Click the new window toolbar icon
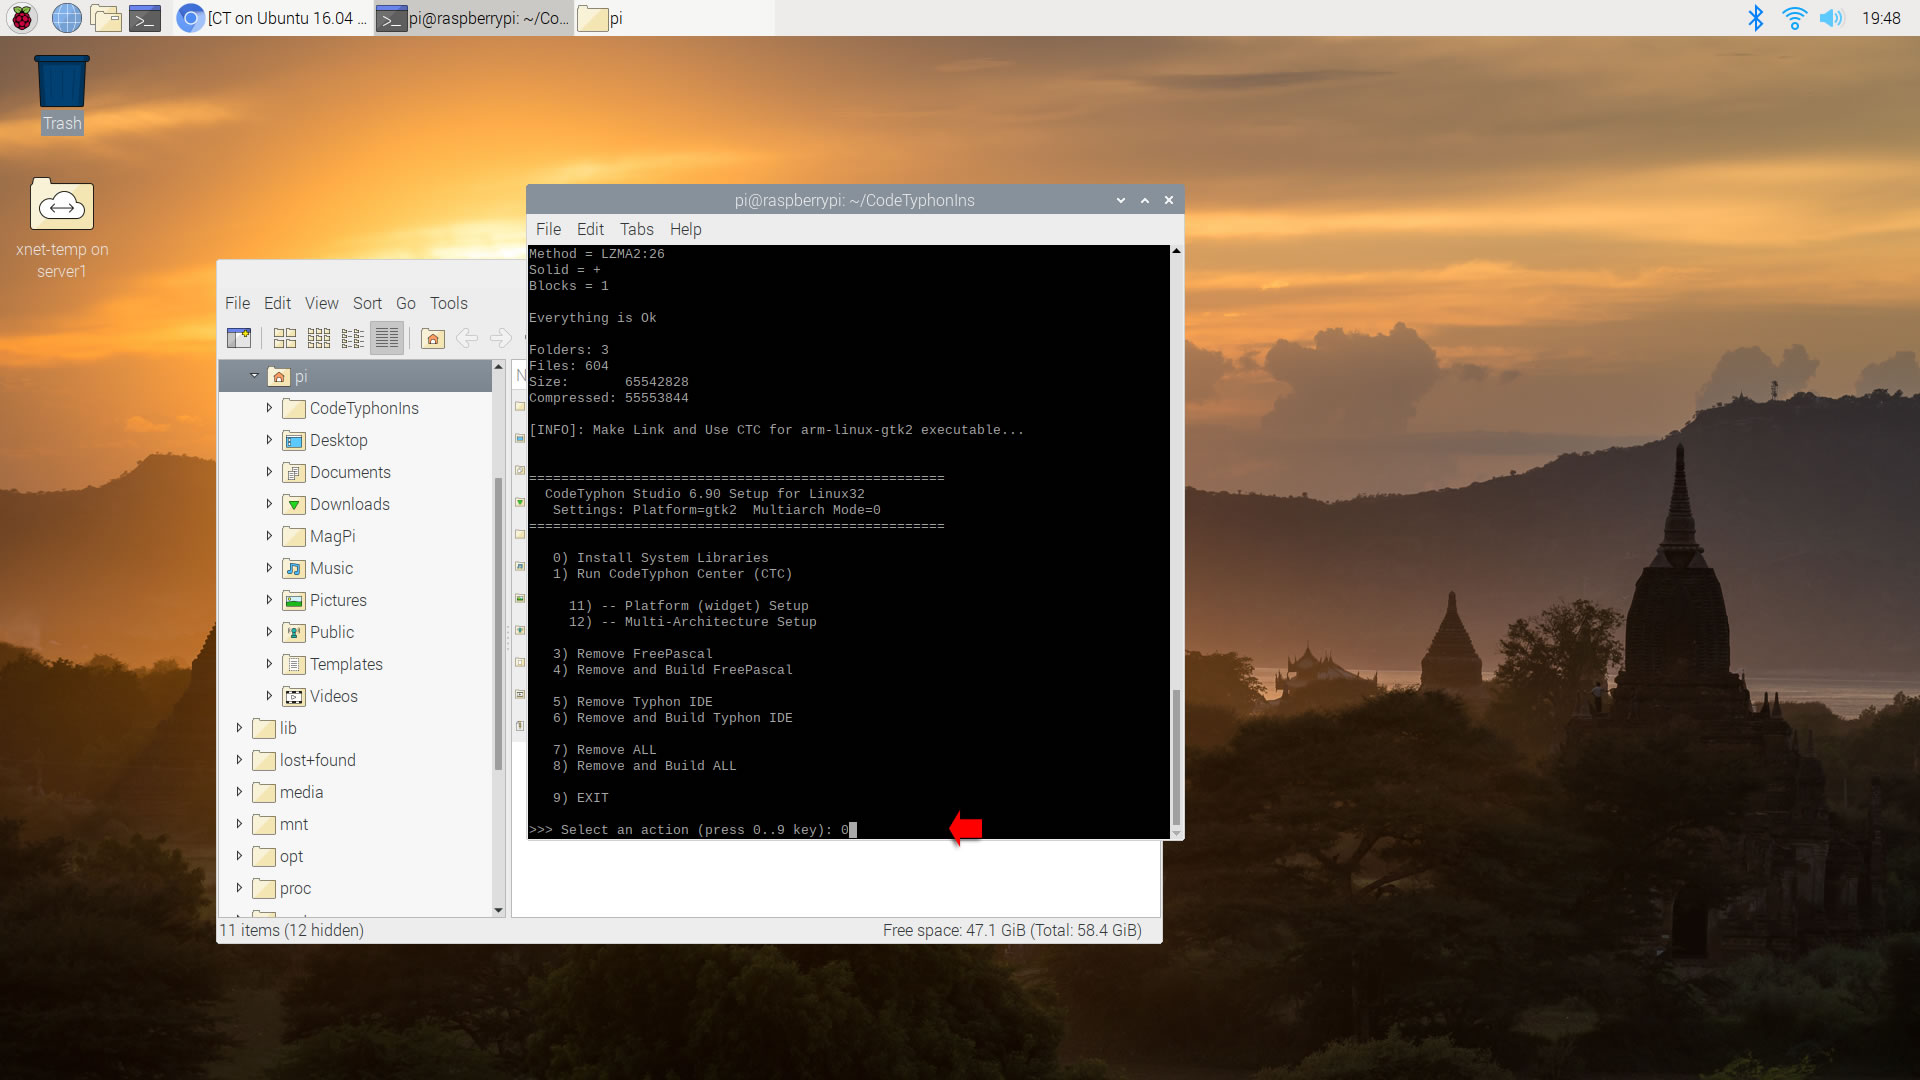1920x1080 pixels. tap(239, 338)
